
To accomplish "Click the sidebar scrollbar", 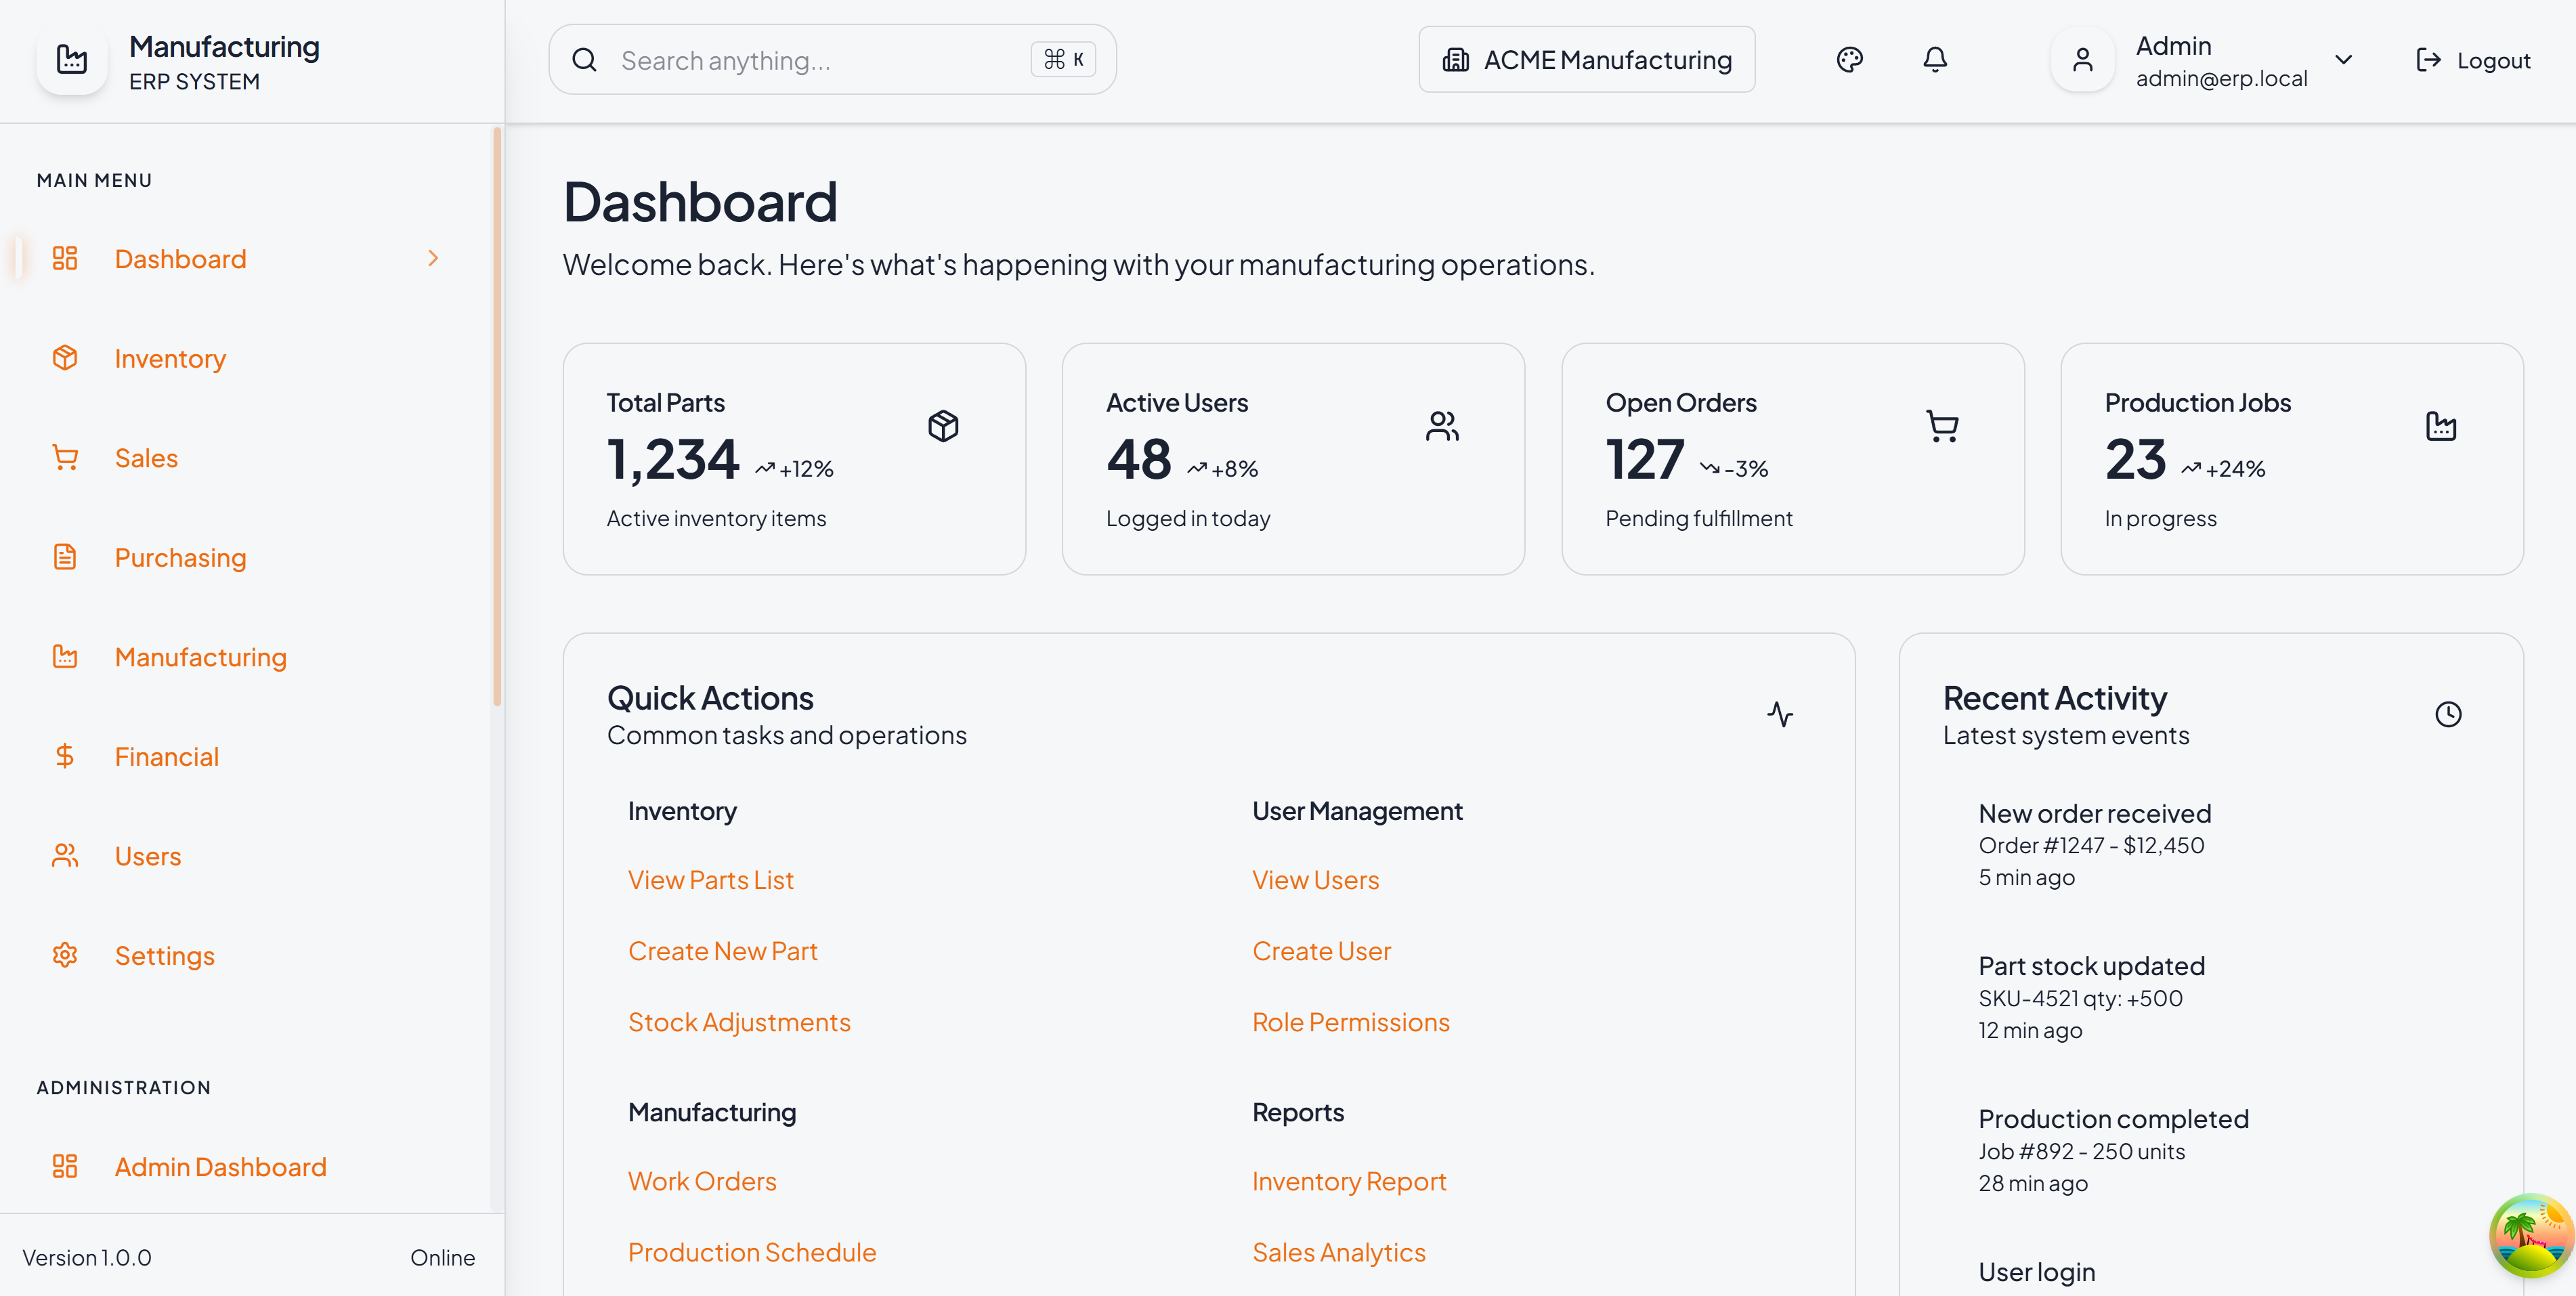I will pyautogui.click(x=497, y=420).
